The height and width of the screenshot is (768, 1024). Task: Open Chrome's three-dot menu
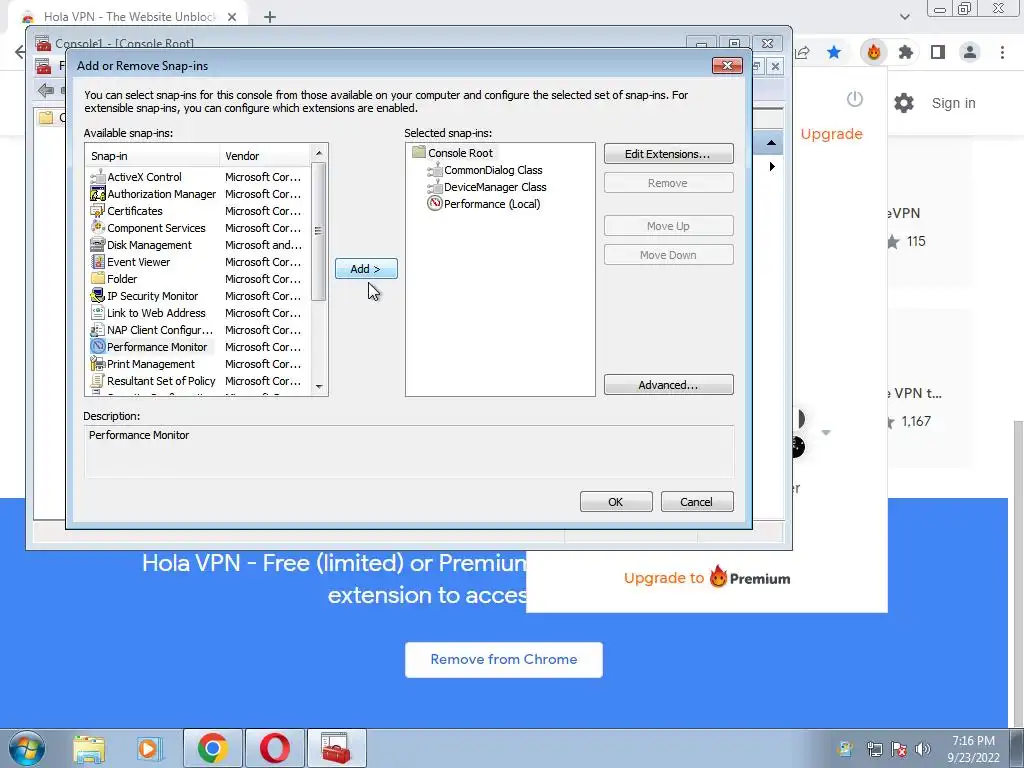coord(1002,52)
